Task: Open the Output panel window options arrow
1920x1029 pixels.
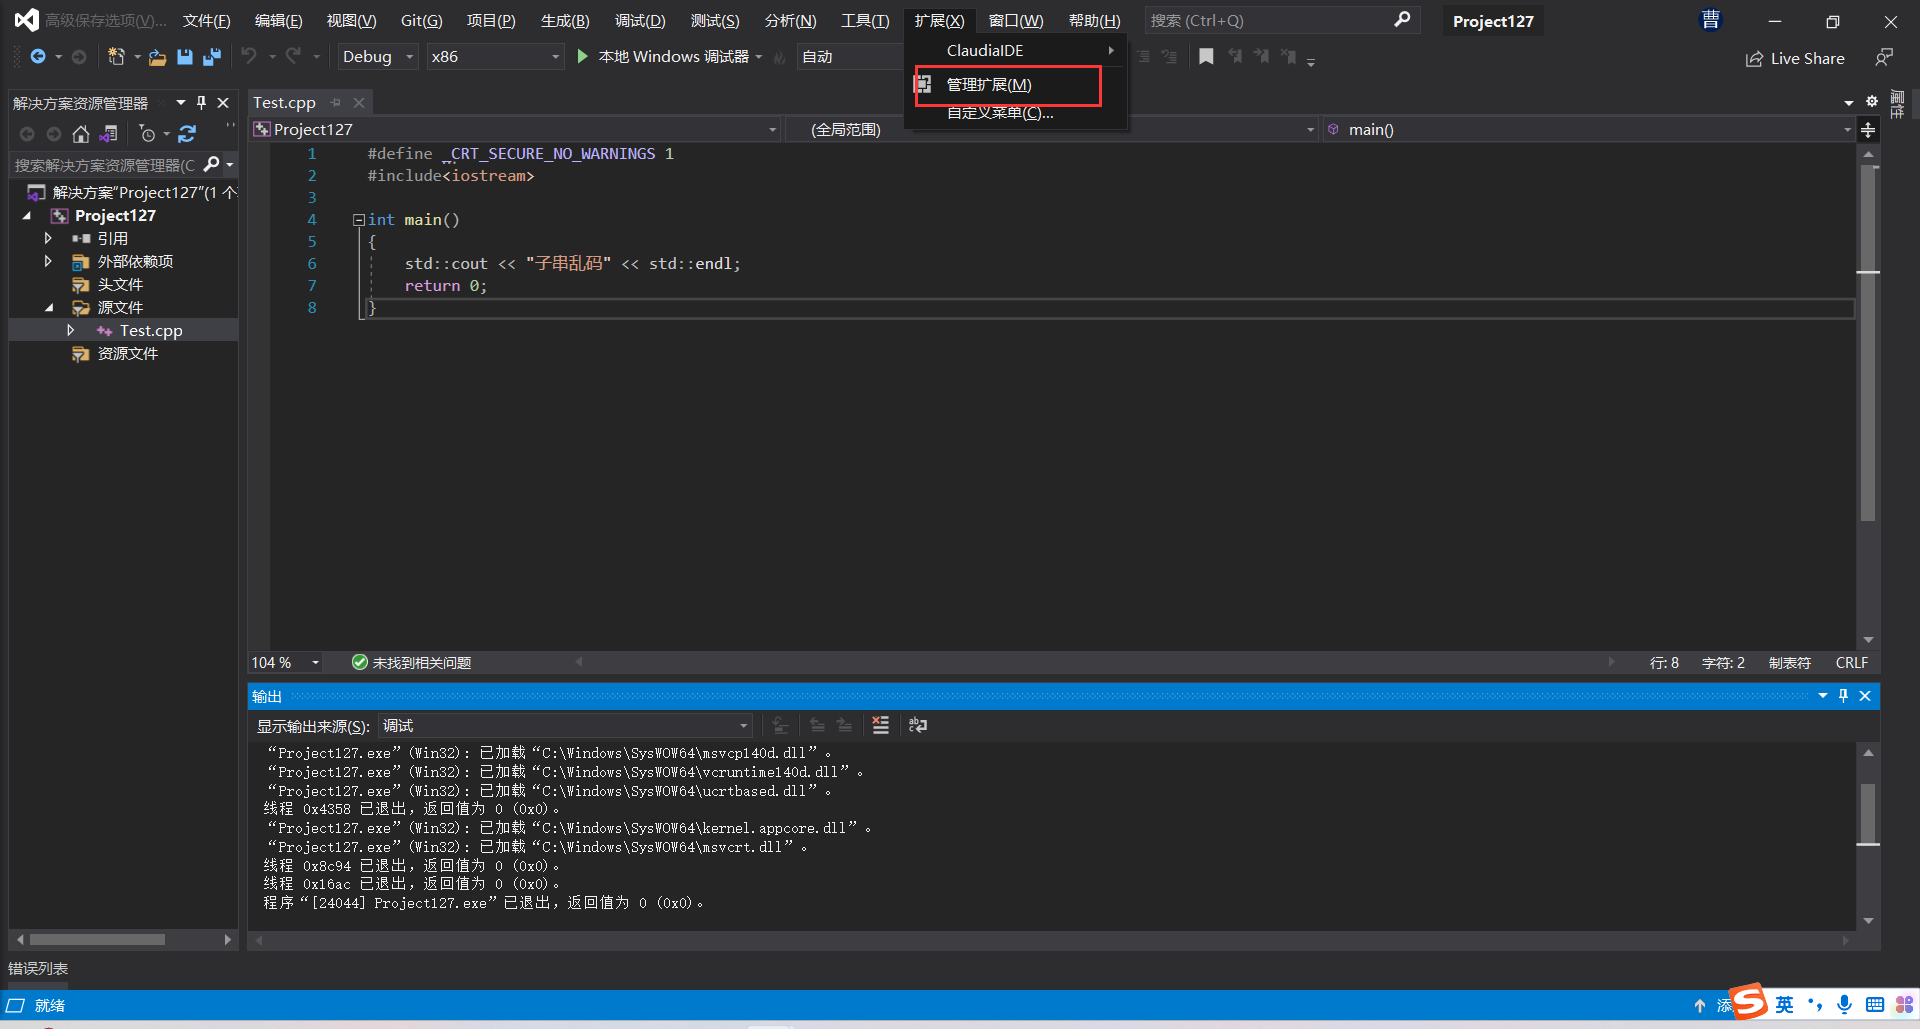Action: [x=1823, y=696]
